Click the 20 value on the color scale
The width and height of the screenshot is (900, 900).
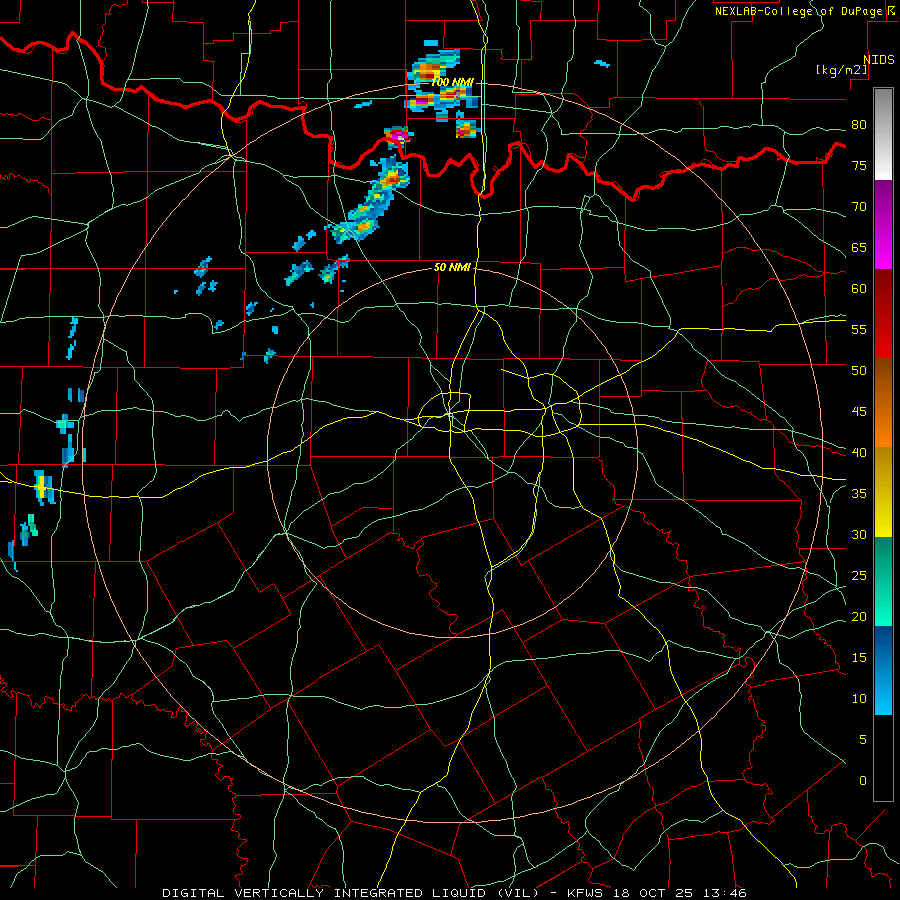[x=859, y=616]
